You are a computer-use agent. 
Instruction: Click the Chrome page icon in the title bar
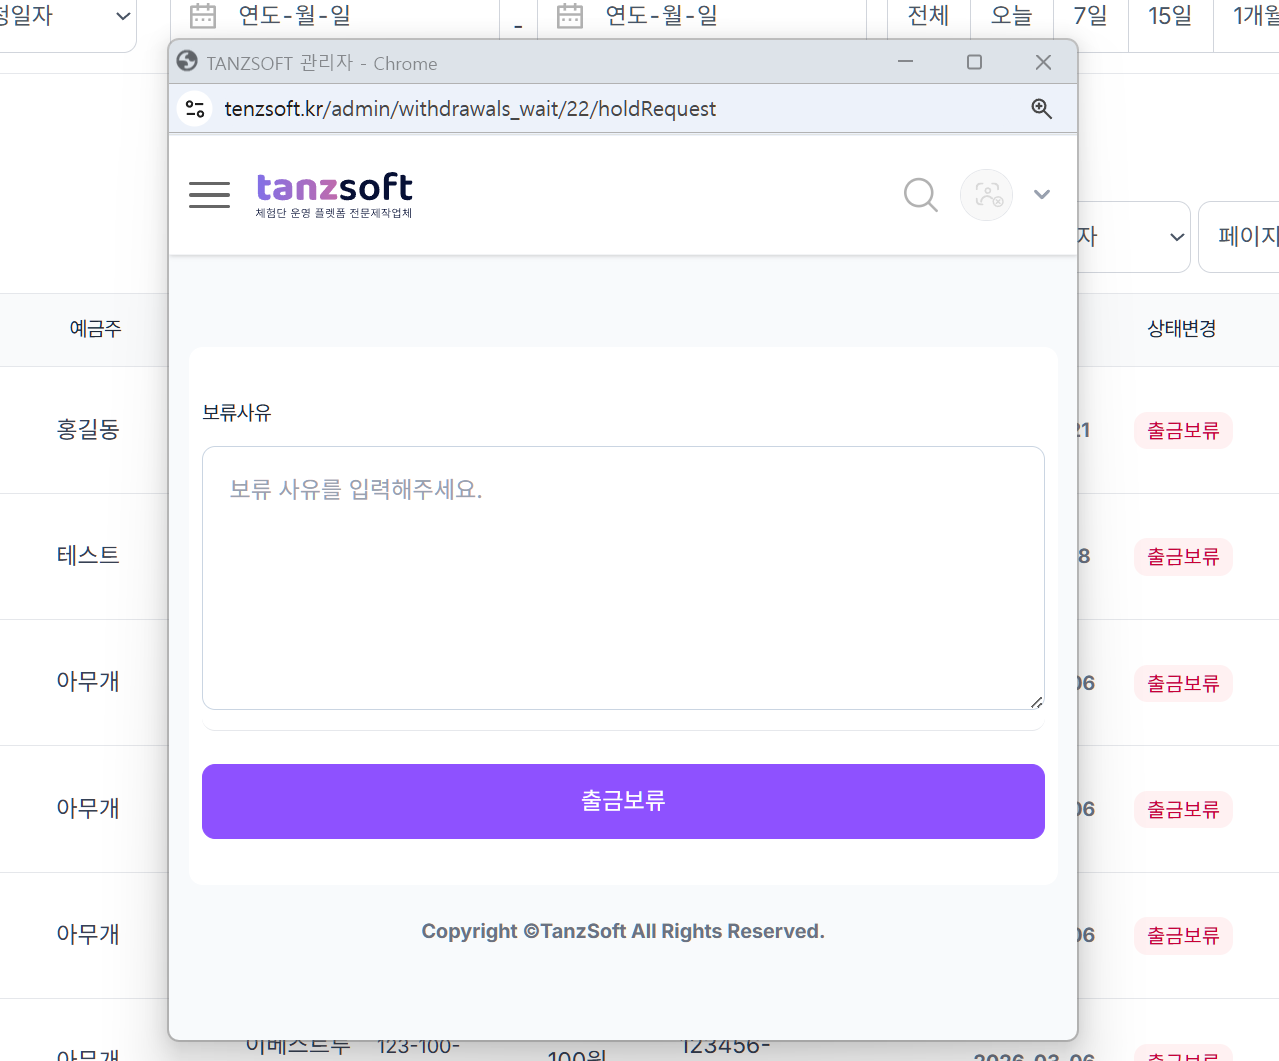[x=186, y=61]
